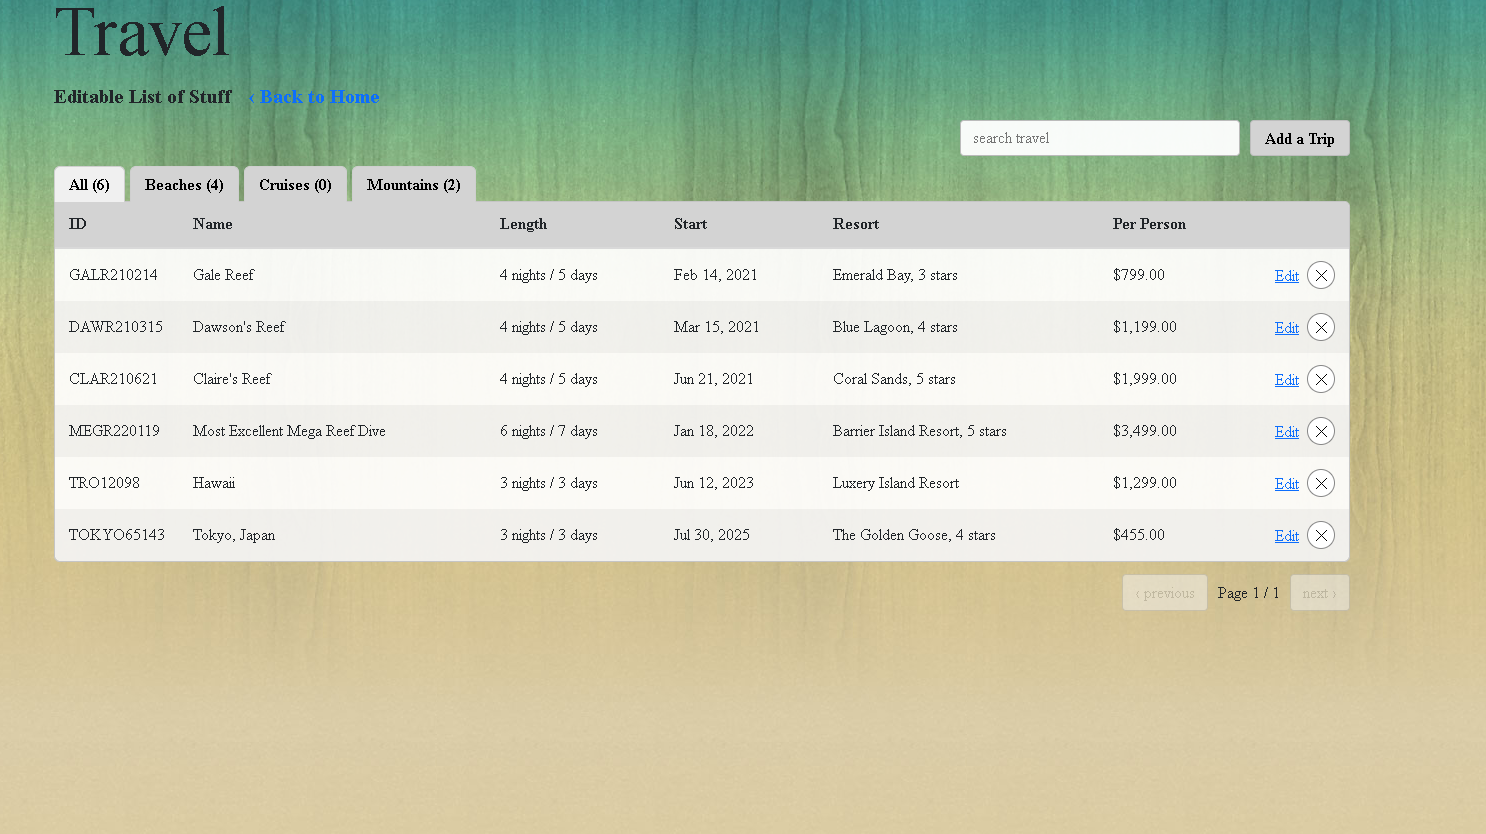Select the Blue Lagoon, 4 stars cell
This screenshot has width=1486, height=834.
(895, 327)
